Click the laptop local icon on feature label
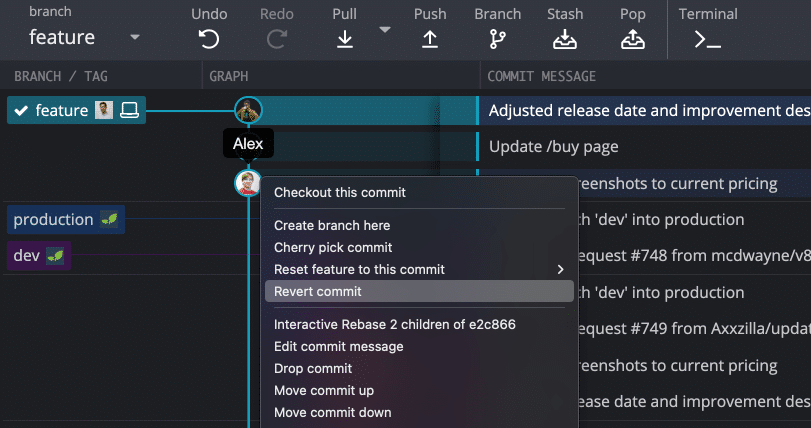Image resolution: width=811 pixels, height=428 pixels. click(129, 110)
